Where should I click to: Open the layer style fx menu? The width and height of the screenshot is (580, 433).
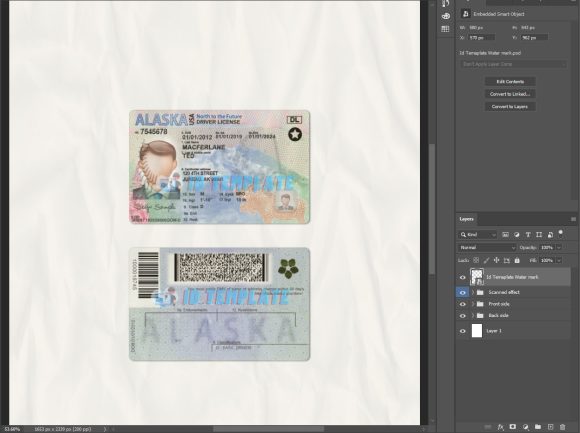click(500, 427)
